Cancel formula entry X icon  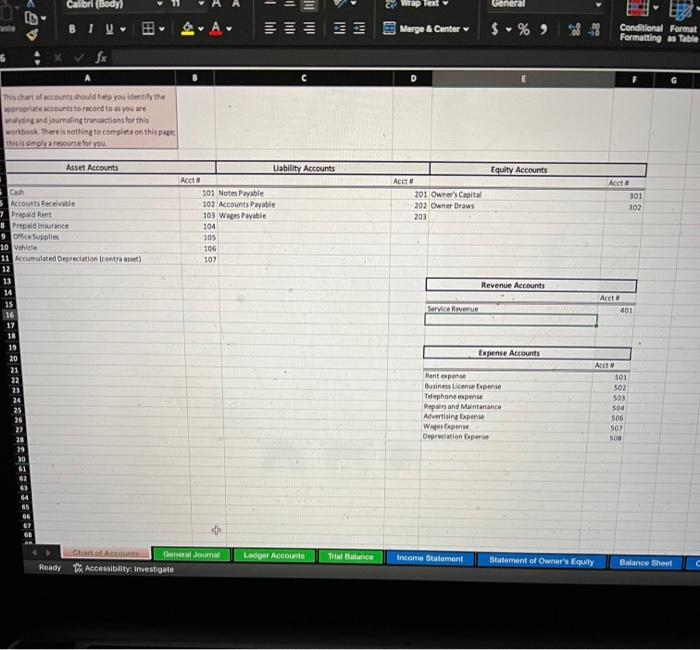coord(58,58)
